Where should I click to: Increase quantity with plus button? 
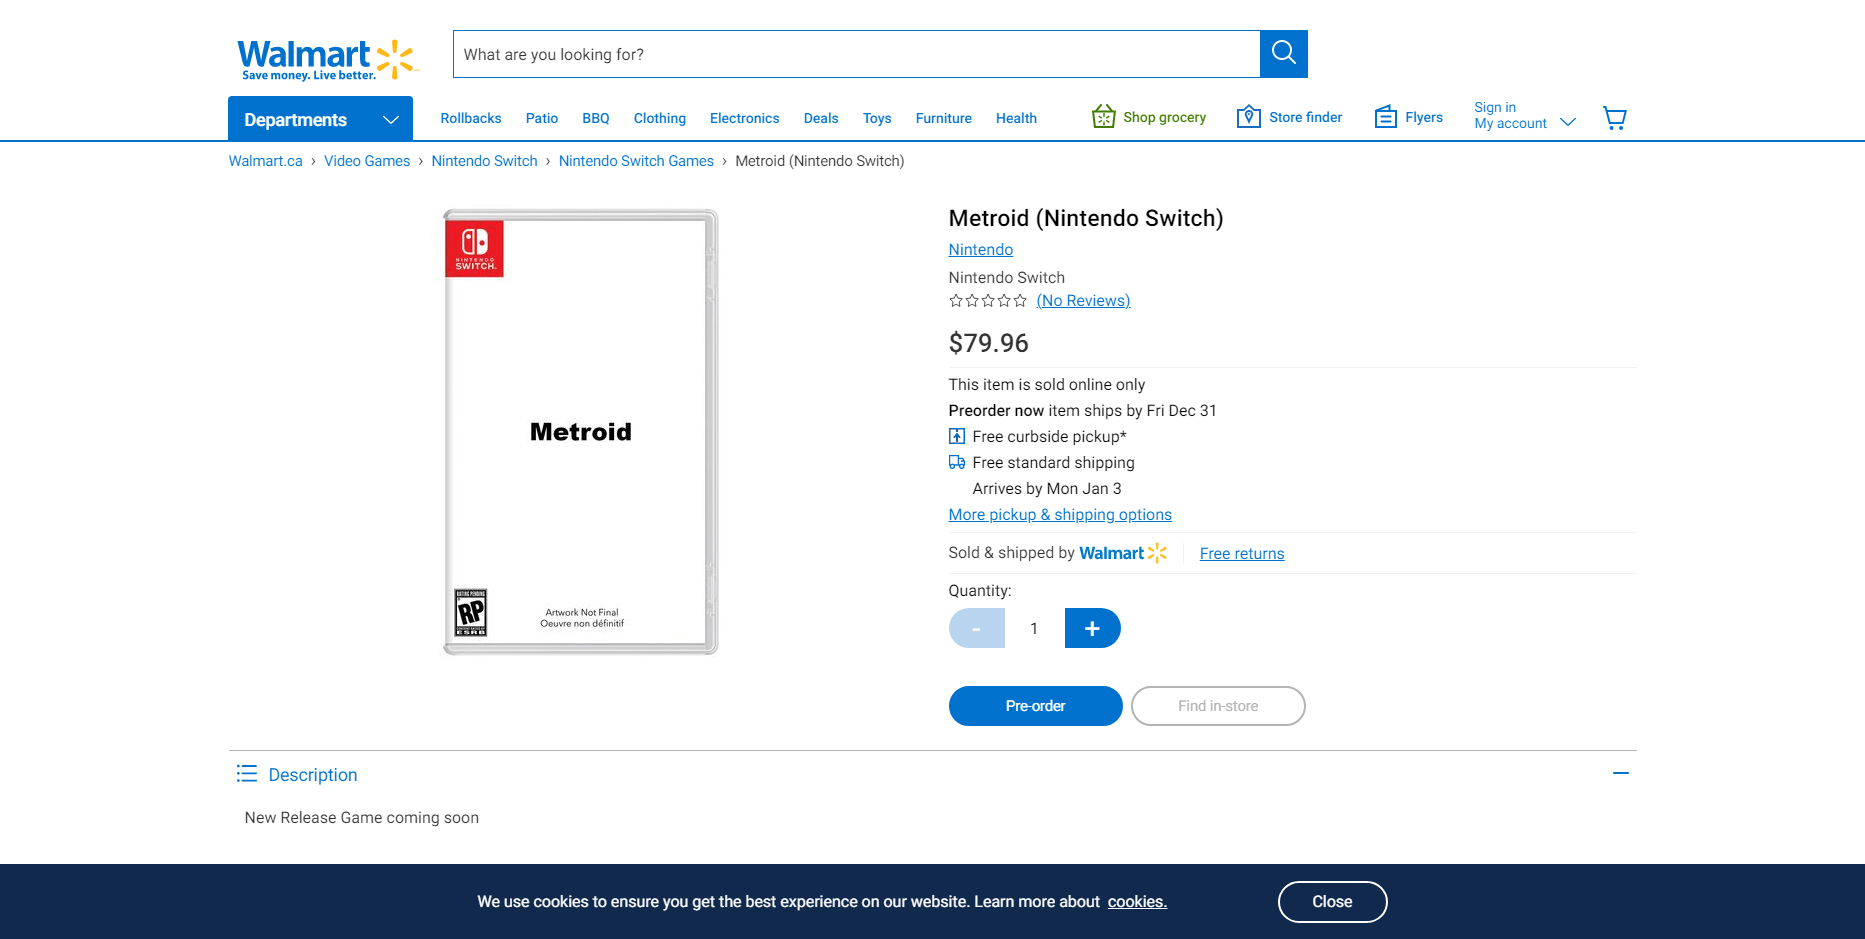pyautogui.click(x=1093, y=628)
